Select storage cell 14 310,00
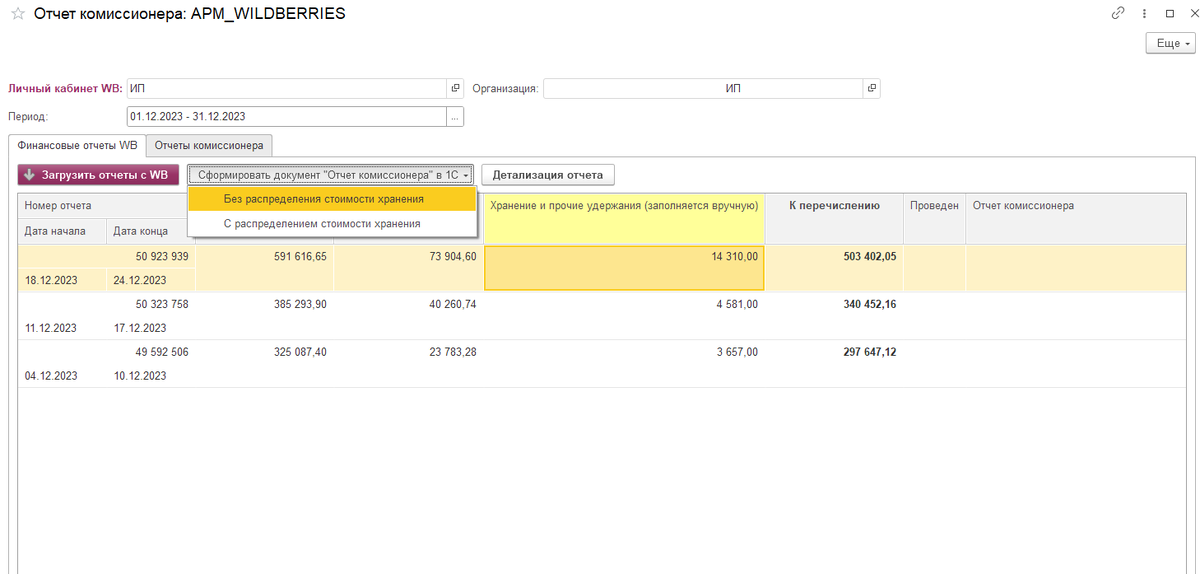Viewport: 1200px width, 574px height. 624,268
